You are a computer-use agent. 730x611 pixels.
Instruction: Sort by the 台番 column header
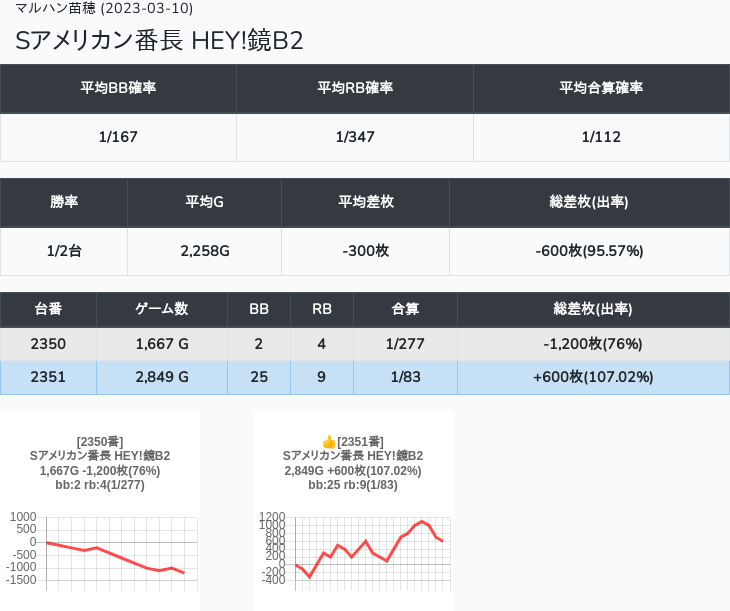(48, 309)
